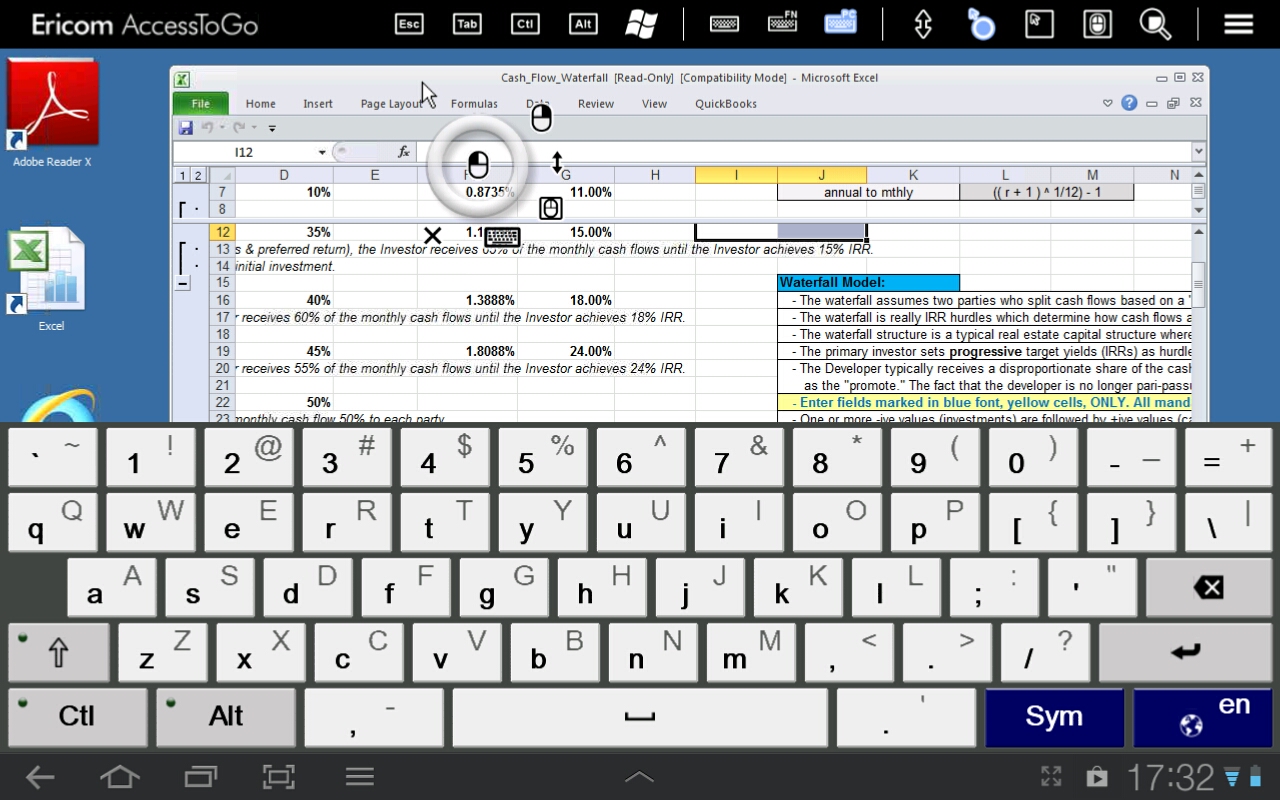The height and width of the screenshot is (800, 1280).
Task: Open the Name Box dropdown next to I12
Action: tap(322, 153)
